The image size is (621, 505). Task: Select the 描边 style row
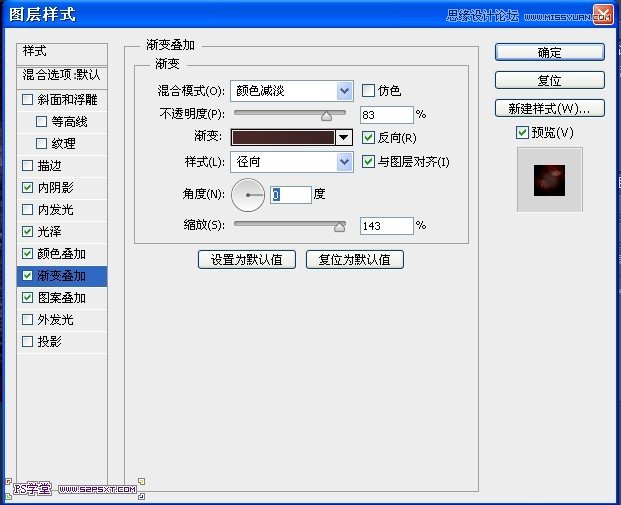(x=62, y=166)
